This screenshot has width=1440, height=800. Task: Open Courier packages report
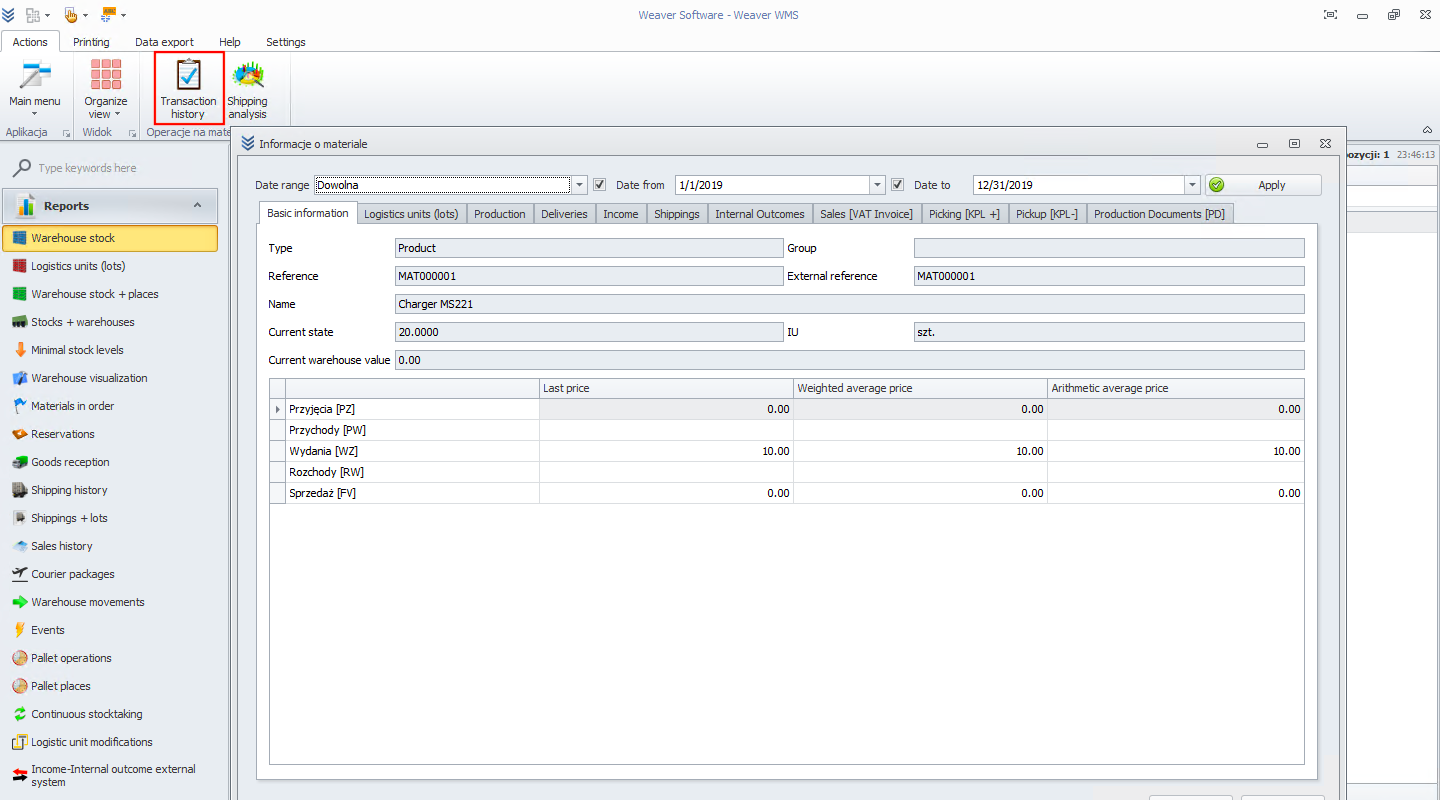(110, 574)
